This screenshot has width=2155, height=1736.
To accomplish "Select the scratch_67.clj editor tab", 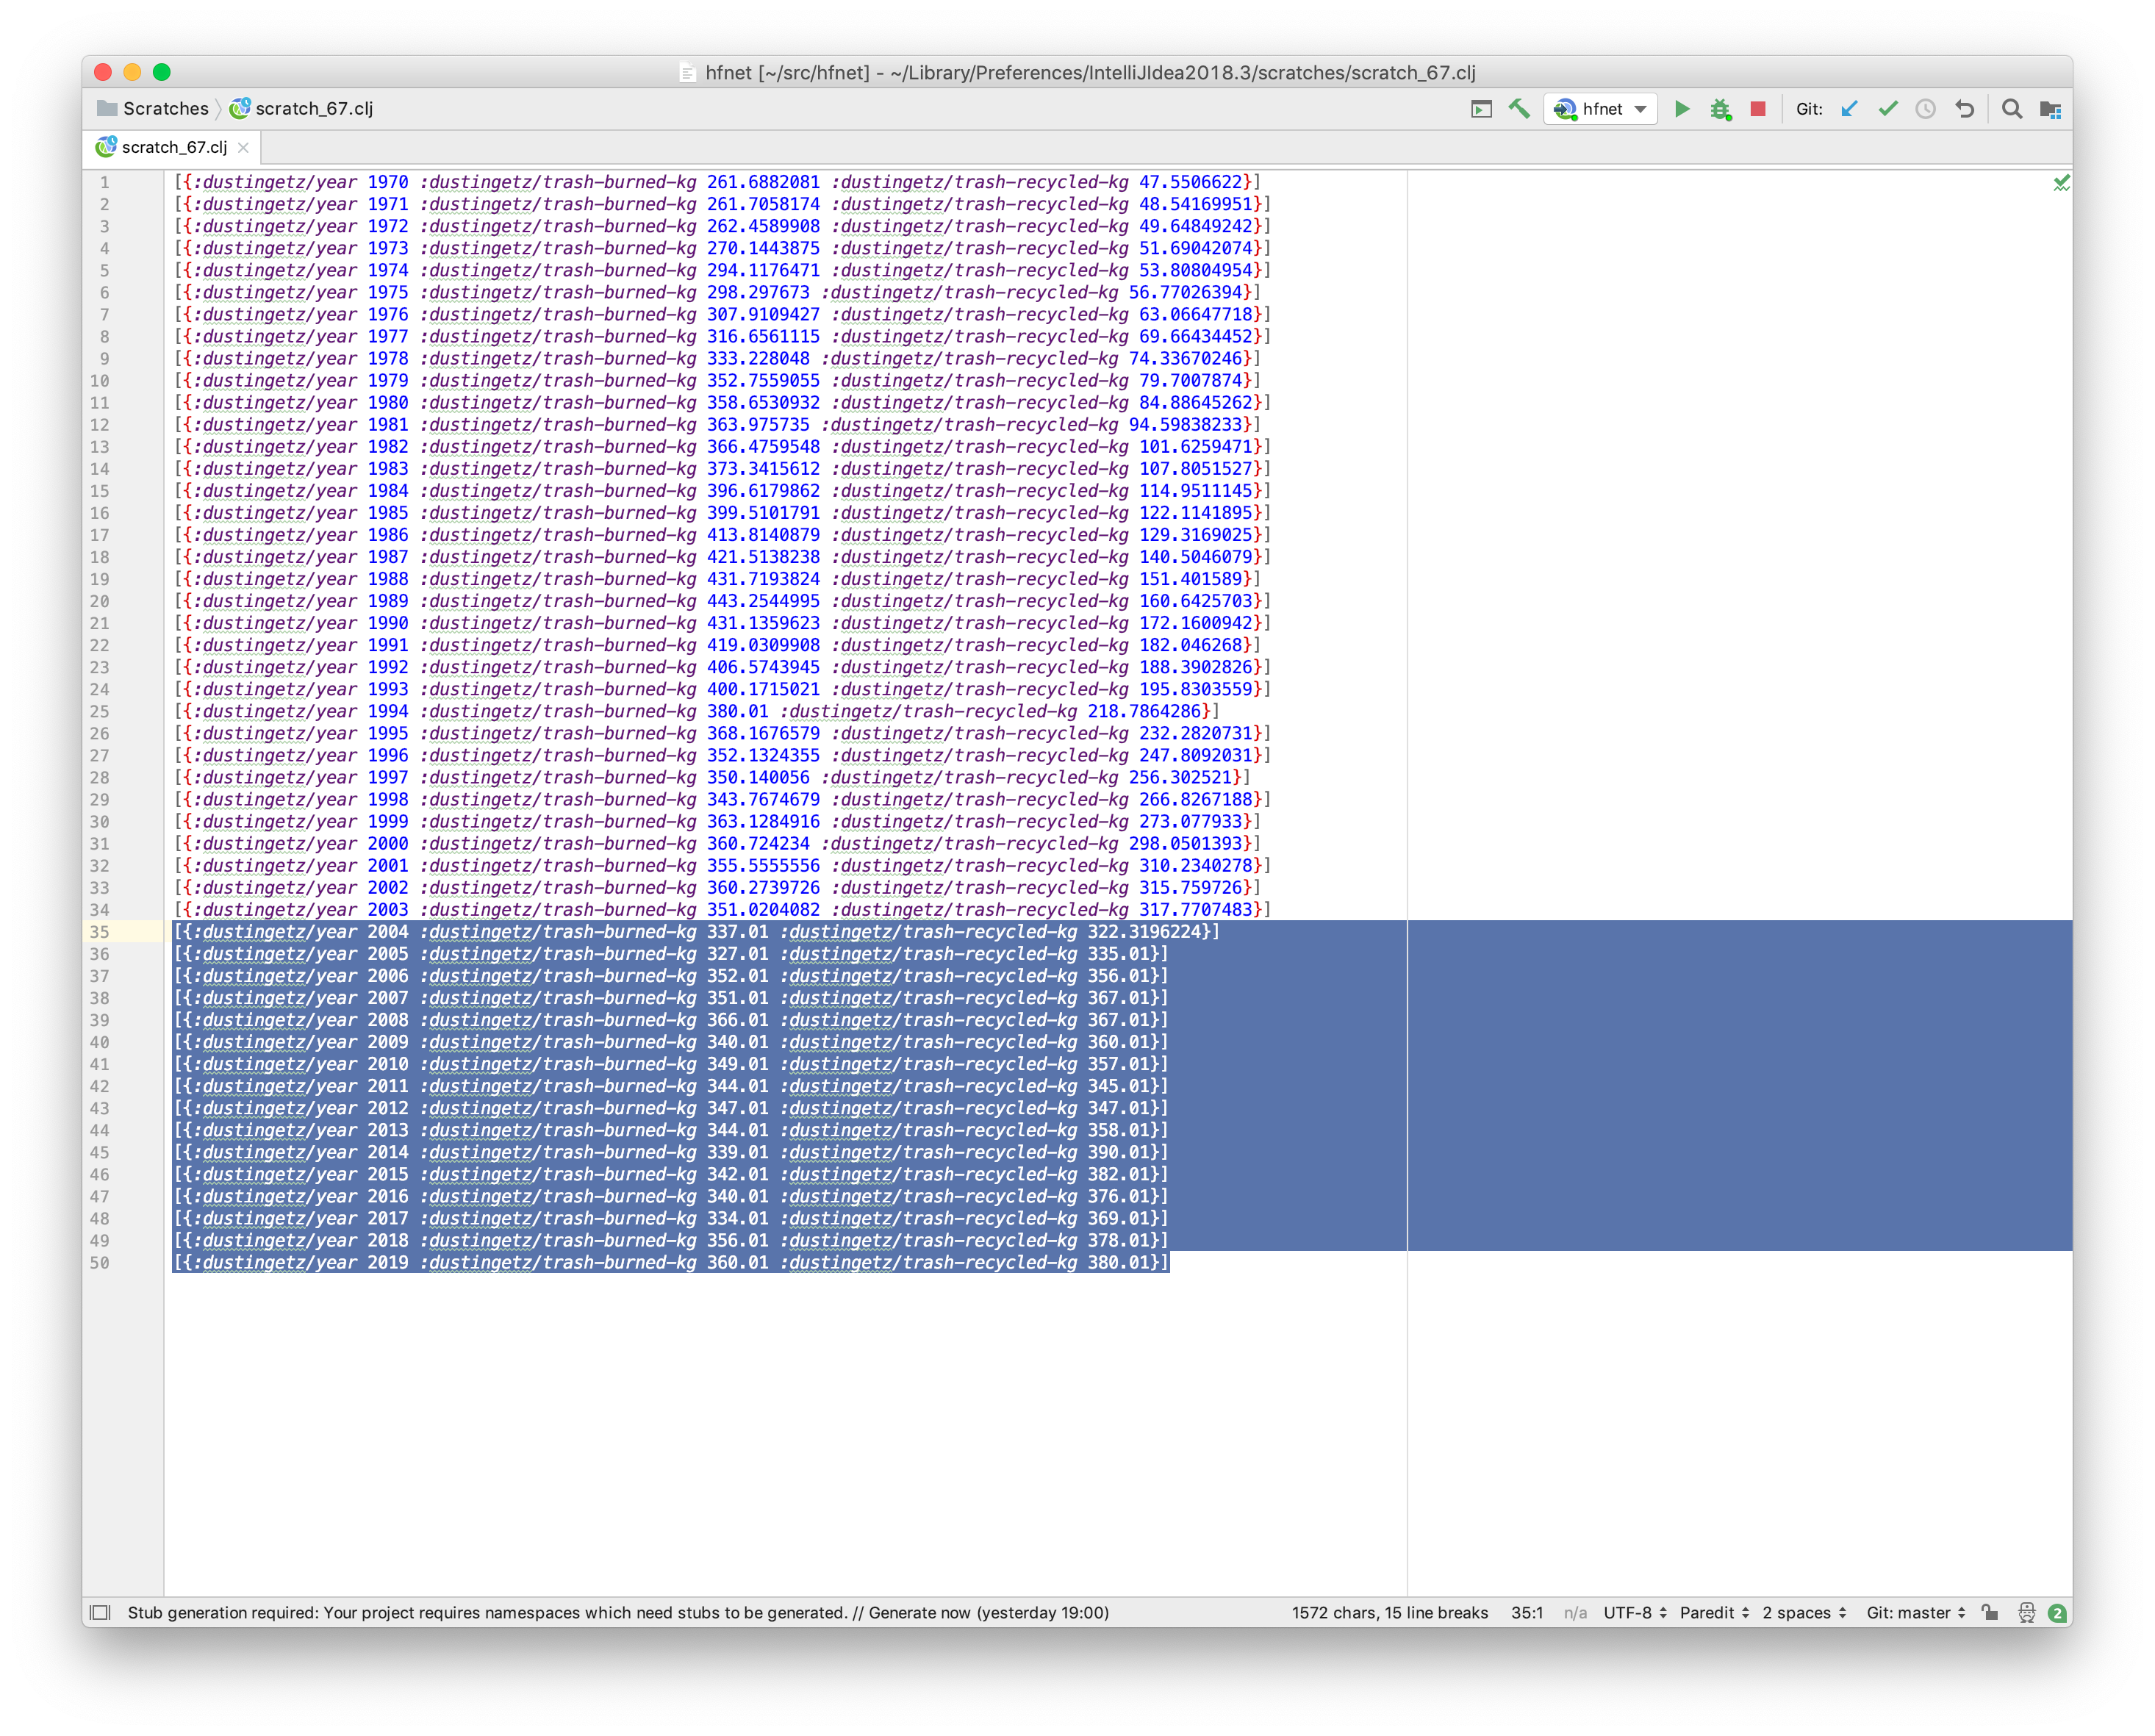I will point(174,147).
